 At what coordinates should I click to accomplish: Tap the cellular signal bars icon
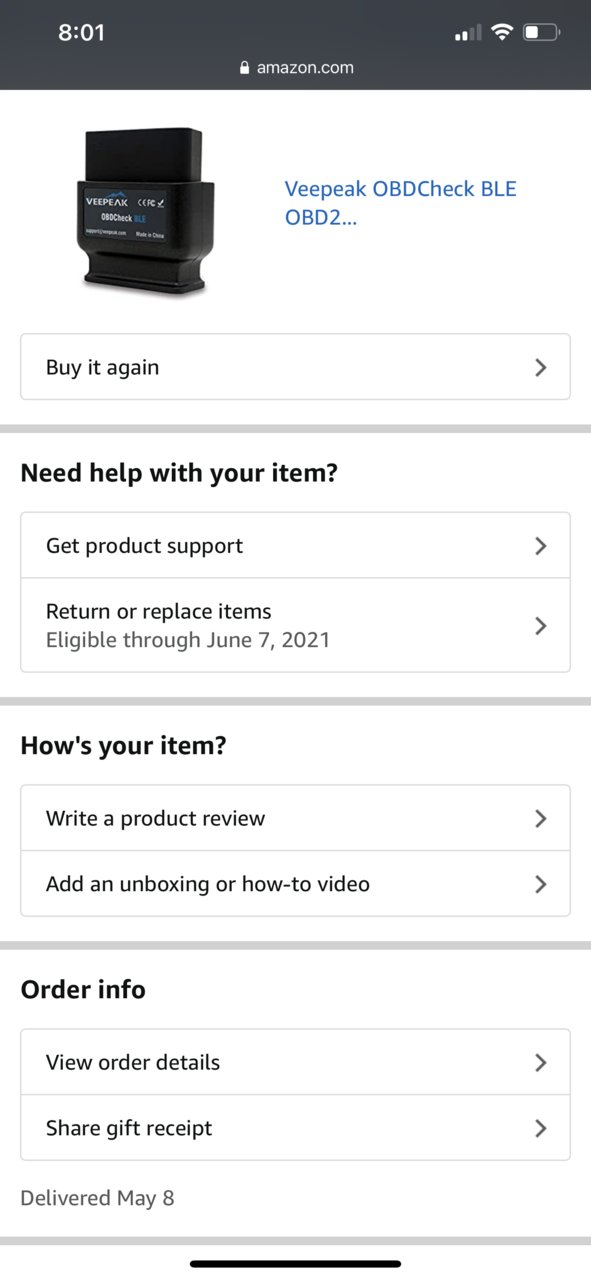pos(468,33)
